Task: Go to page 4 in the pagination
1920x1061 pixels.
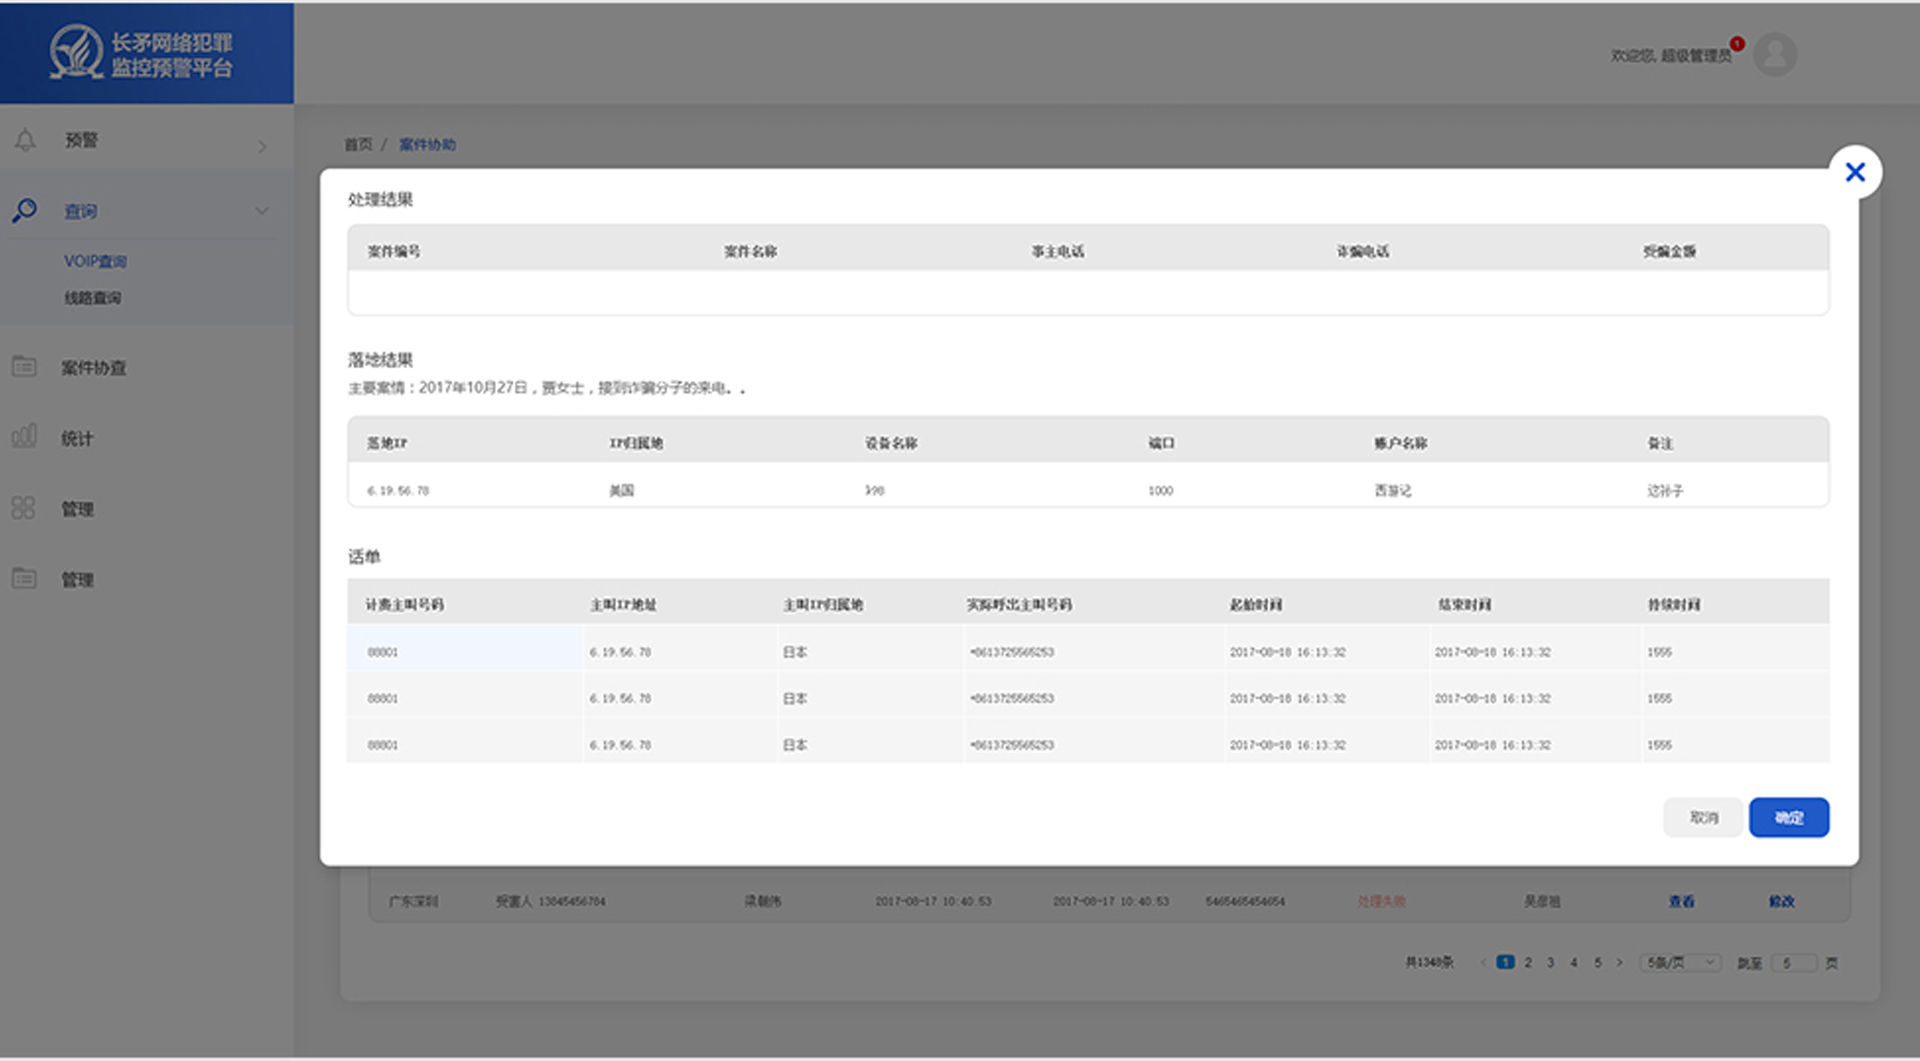Action: coord(1574,962)
